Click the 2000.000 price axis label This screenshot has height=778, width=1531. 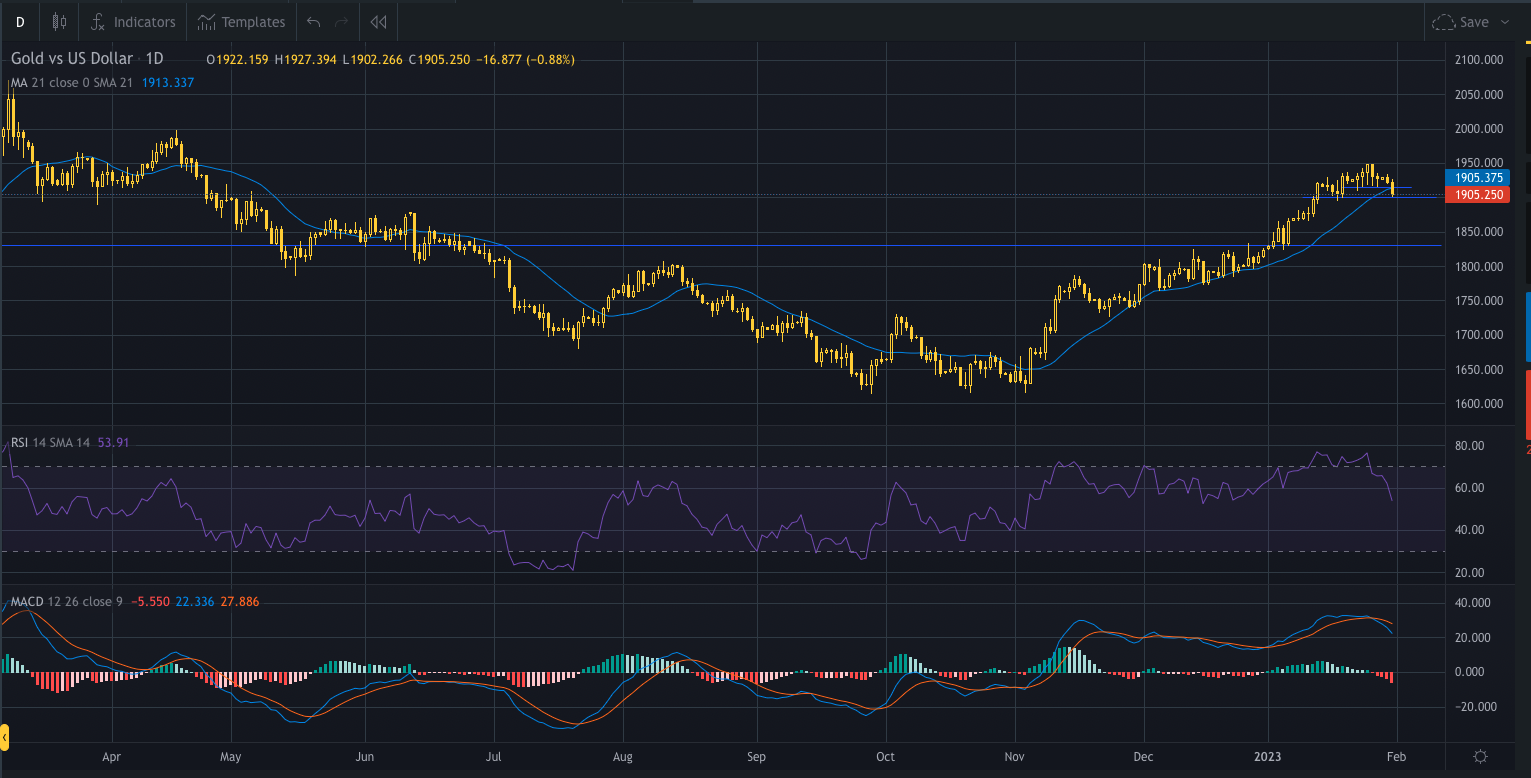tap(1481, 129)
